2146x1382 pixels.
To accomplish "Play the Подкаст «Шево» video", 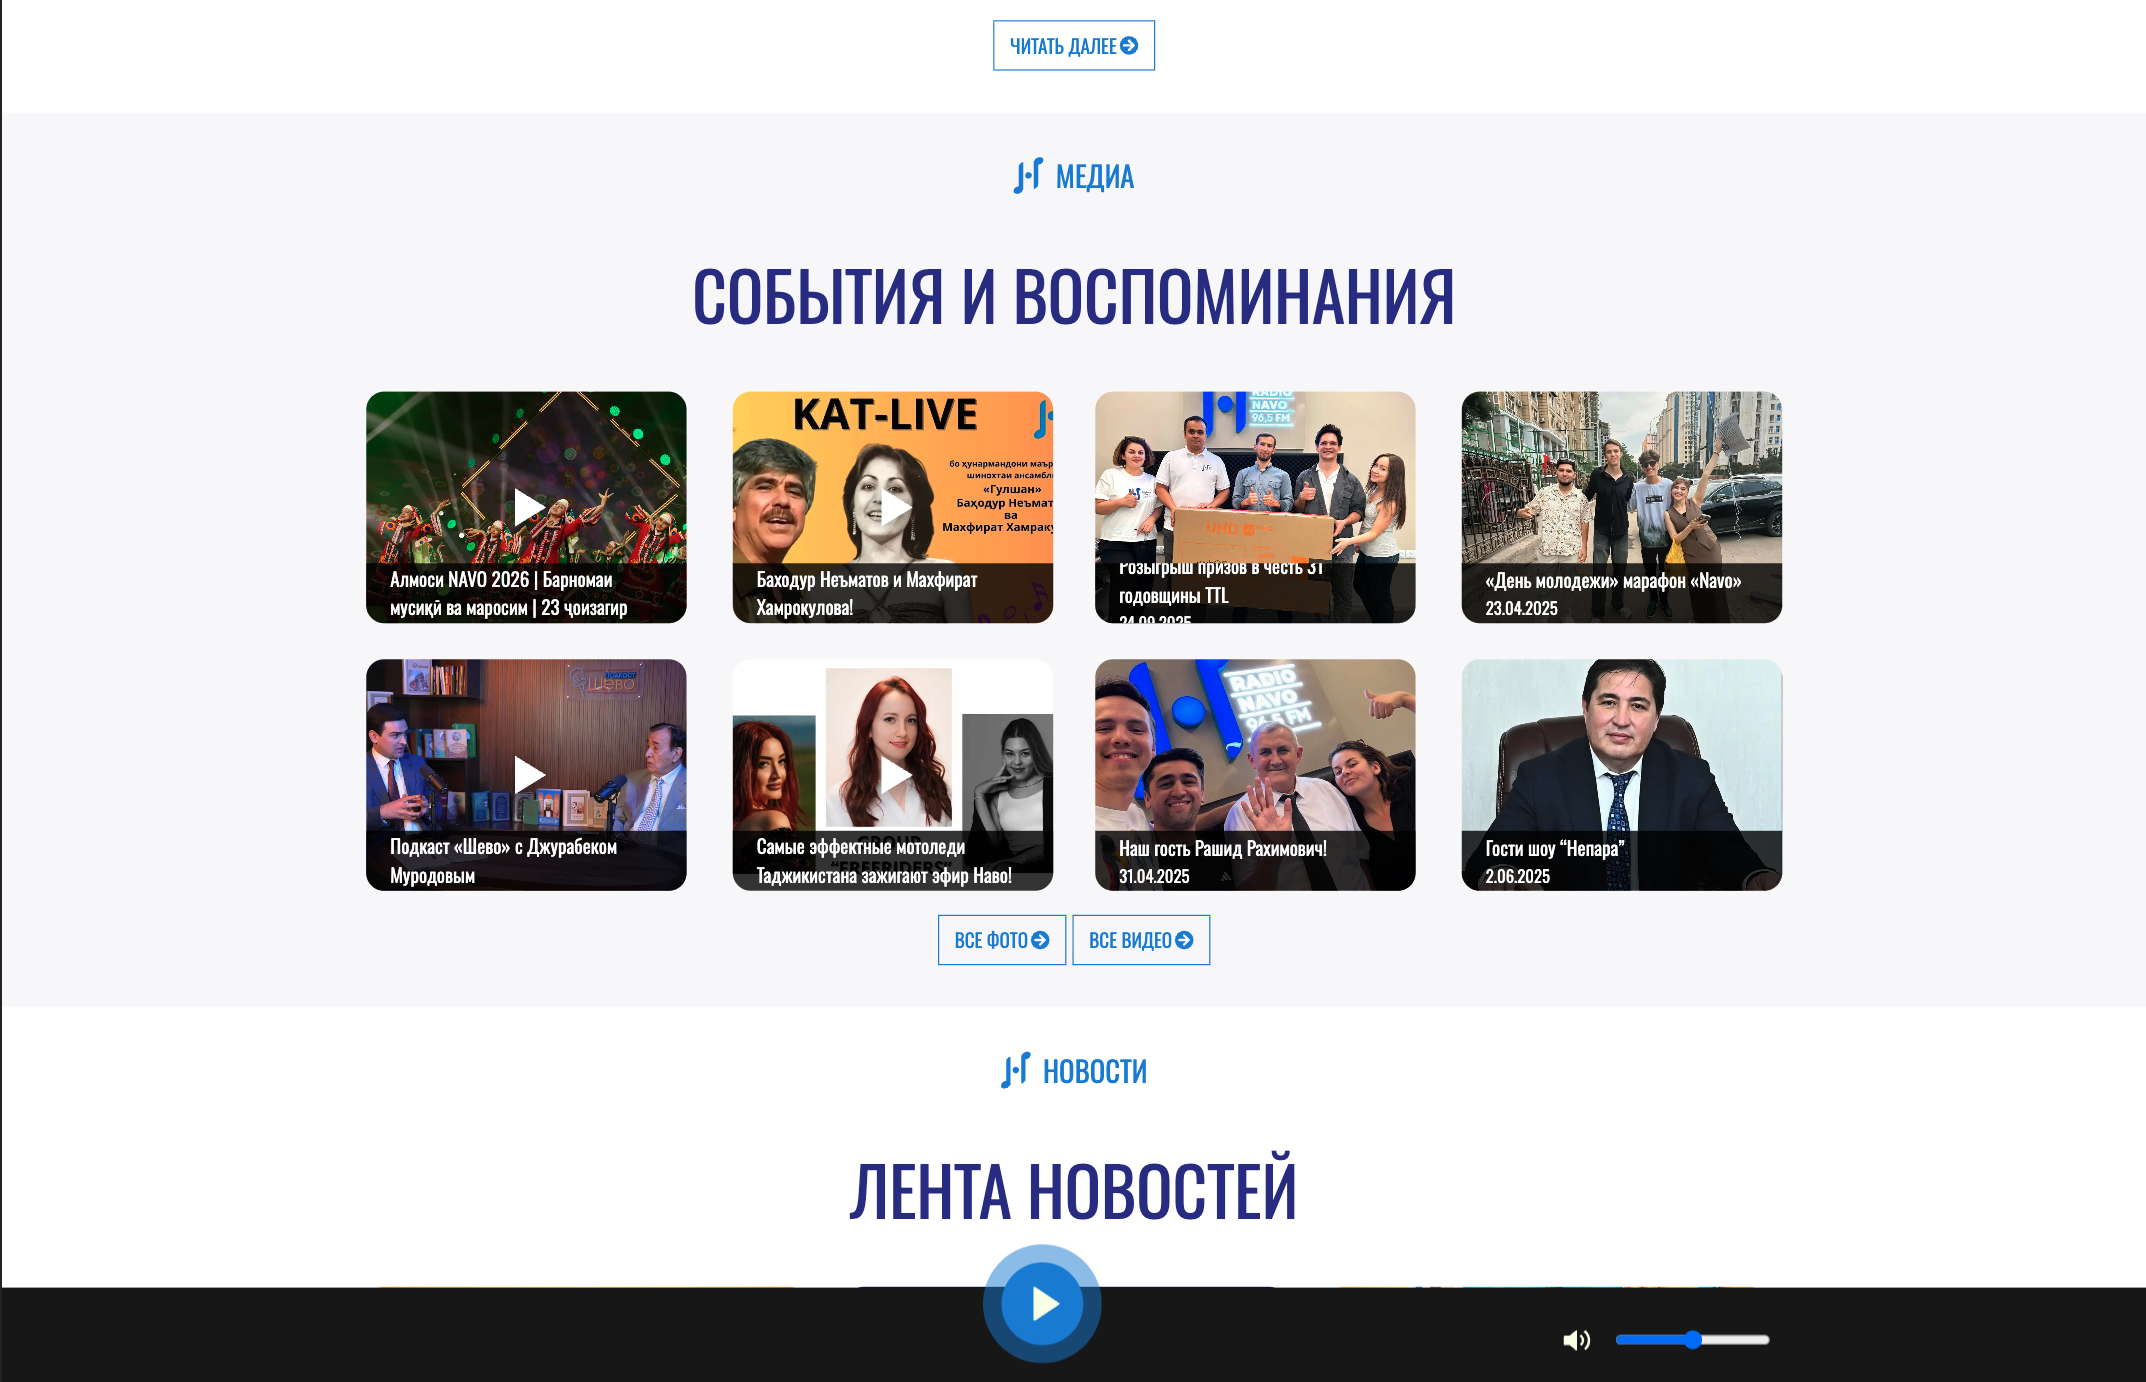I will point(527,774).
